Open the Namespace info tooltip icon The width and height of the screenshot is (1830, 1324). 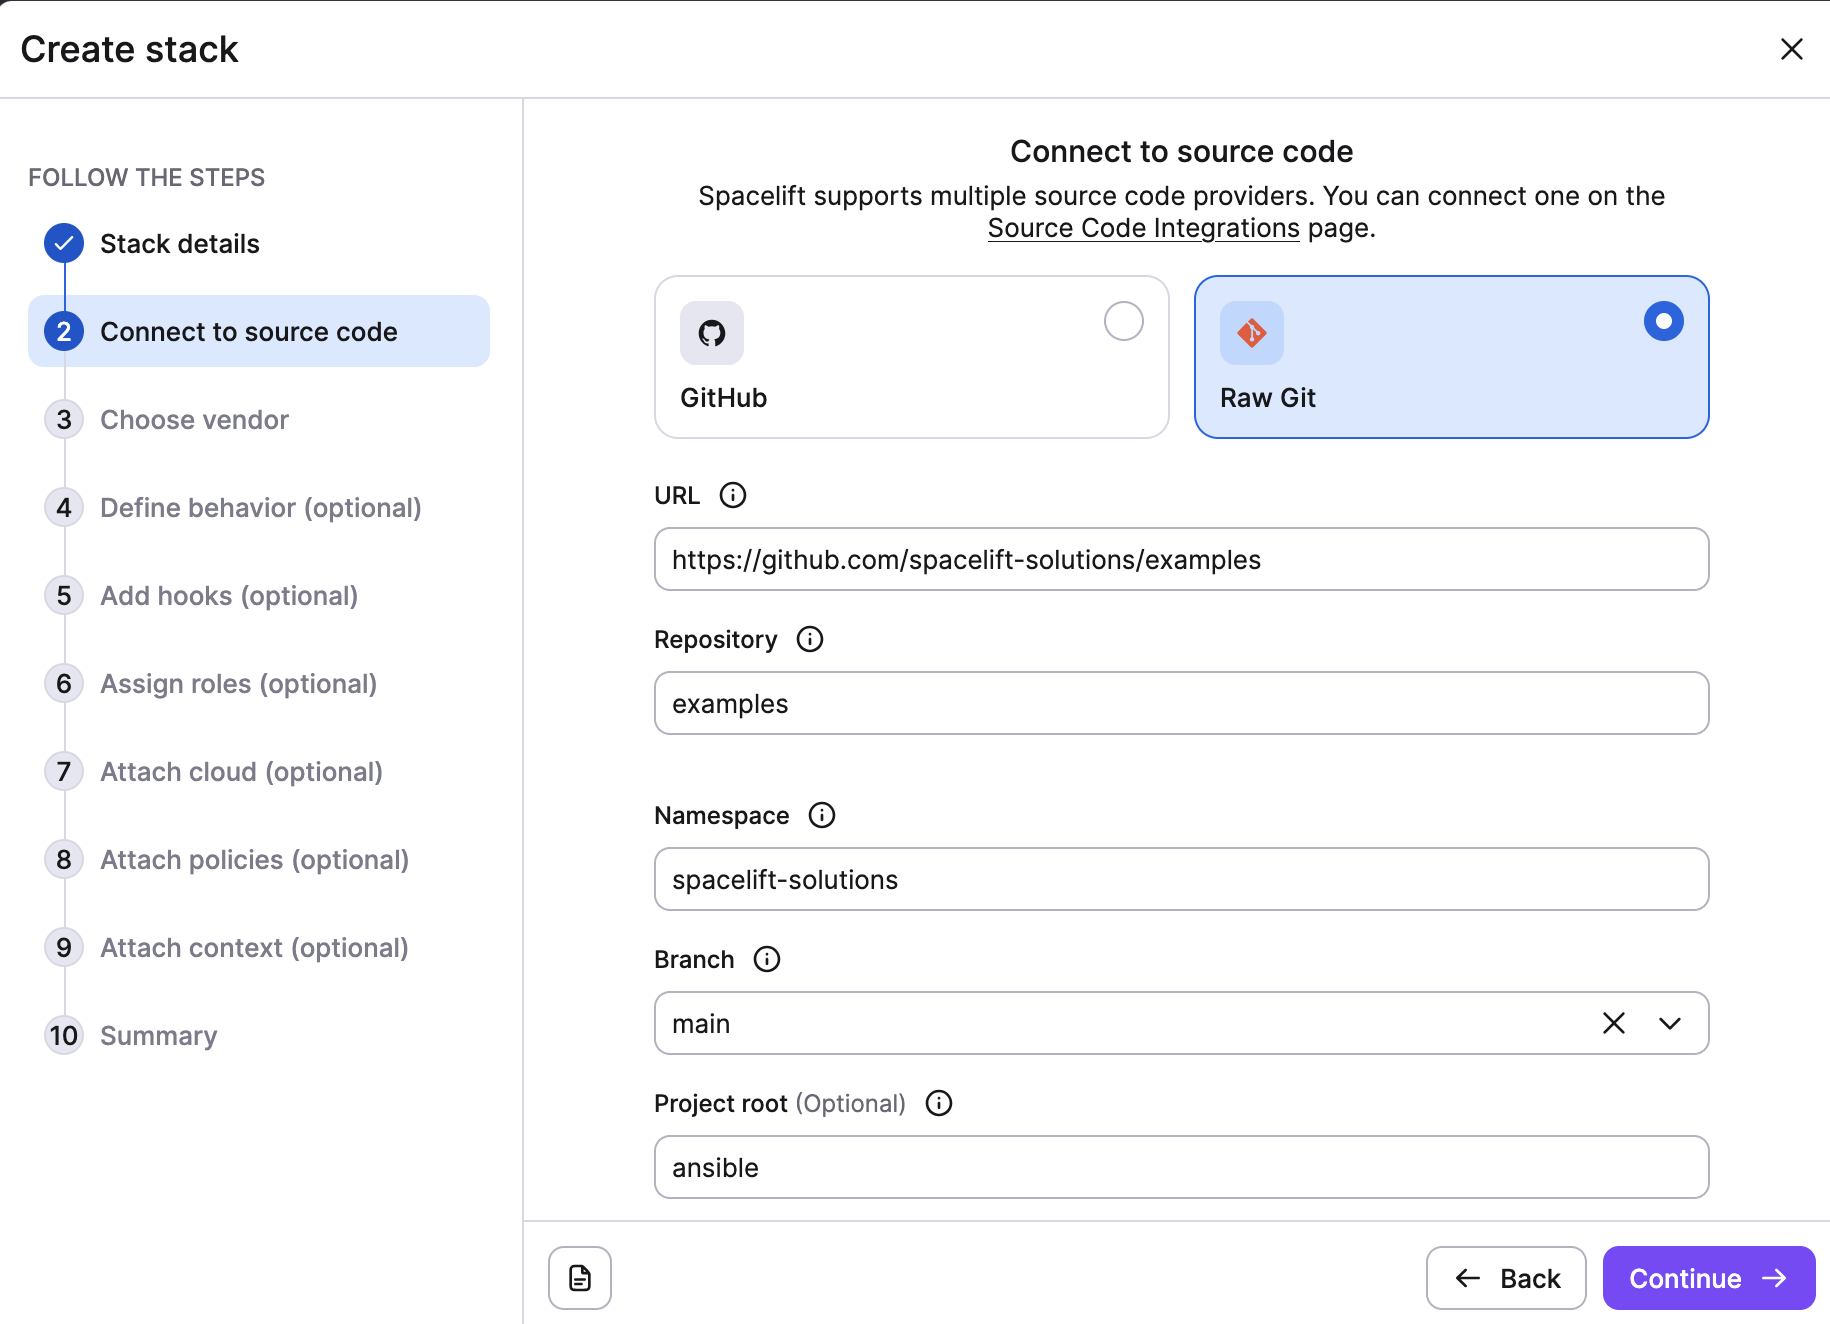(x=822, y=815)
